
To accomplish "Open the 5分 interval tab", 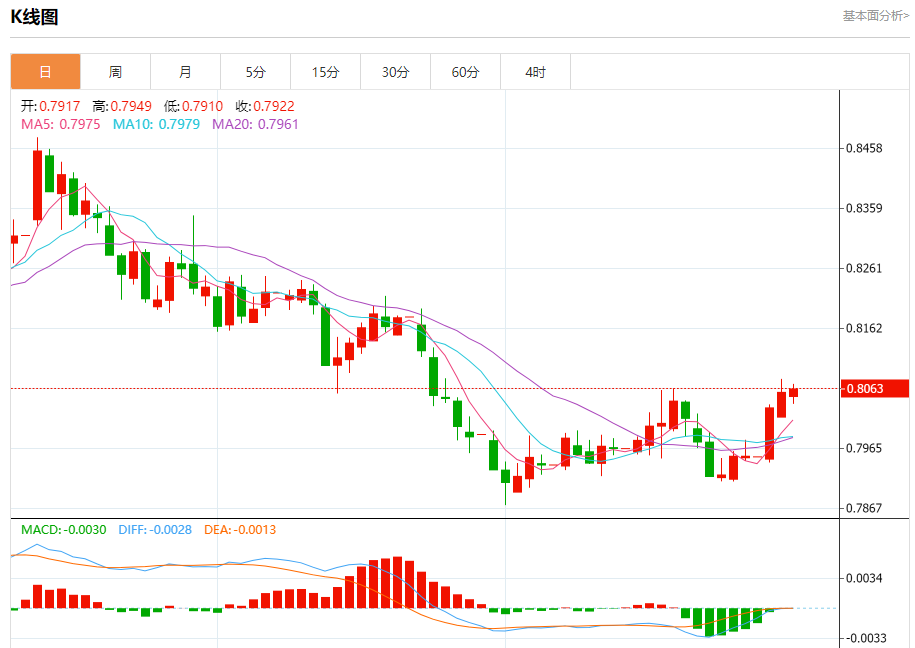I will coord(256,72).
